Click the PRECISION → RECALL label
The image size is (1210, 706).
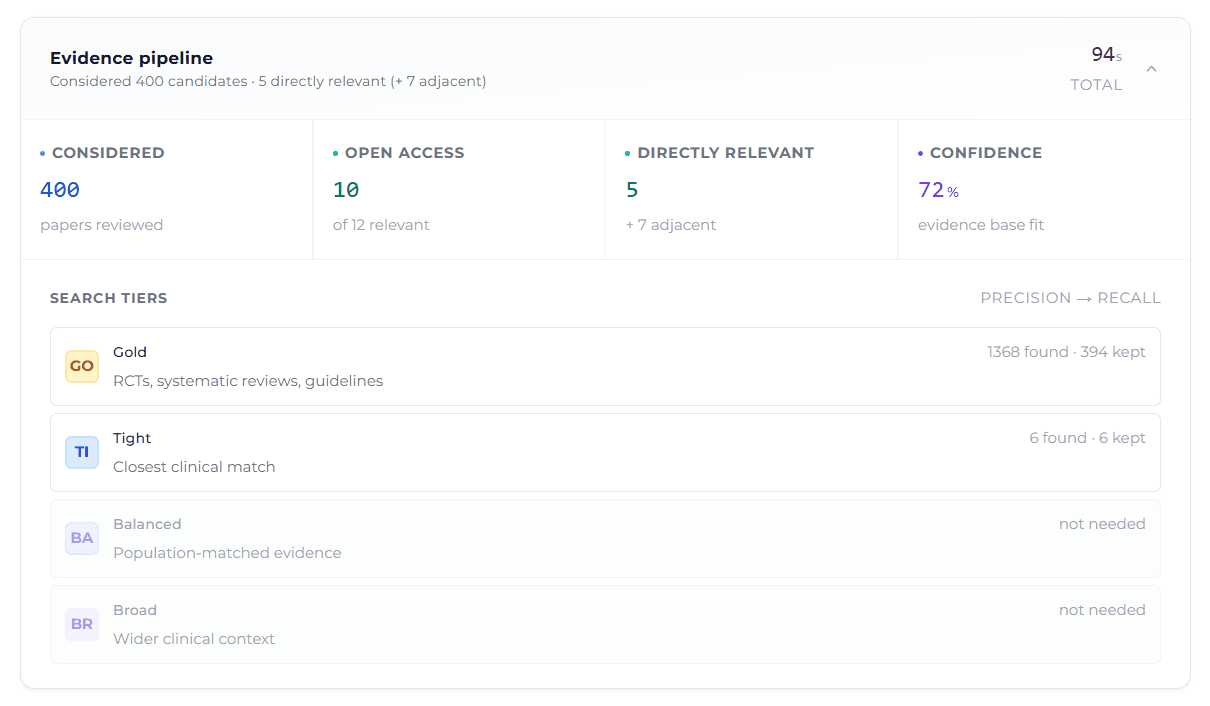coord(1070,298)
